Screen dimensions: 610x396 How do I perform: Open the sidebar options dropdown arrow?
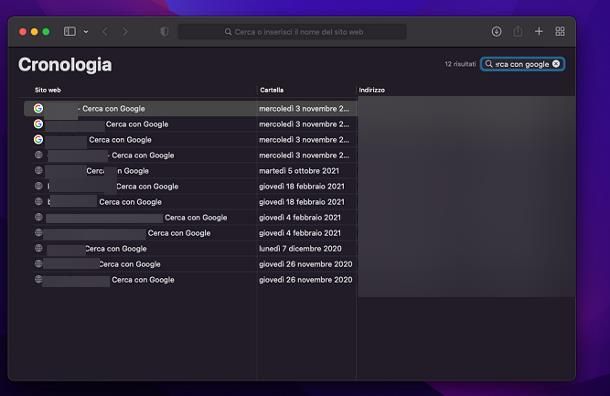pos(86,32)
